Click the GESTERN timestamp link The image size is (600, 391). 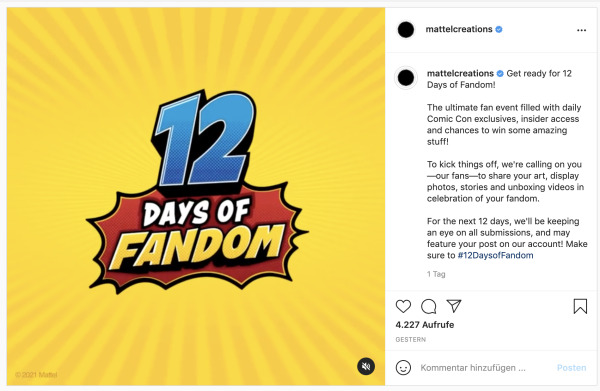[411, 339]
